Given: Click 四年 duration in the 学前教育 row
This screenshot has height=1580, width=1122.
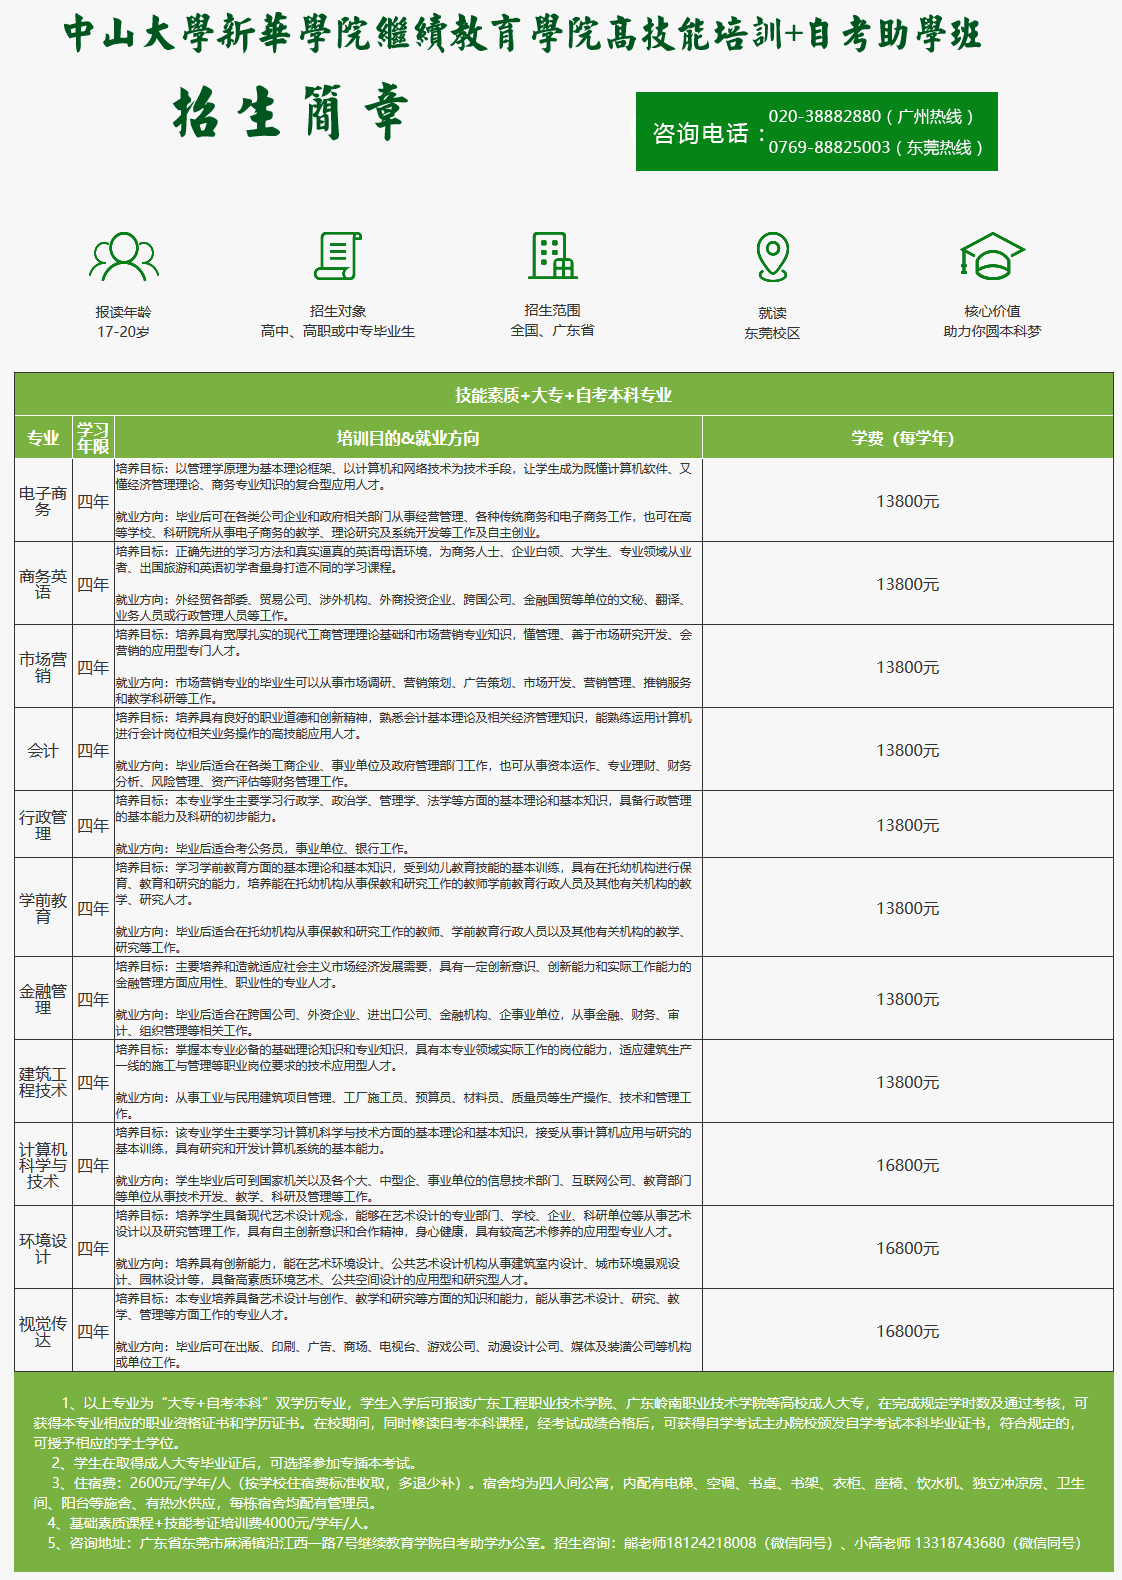Looking at the screenshot, I should pos(93,908).
